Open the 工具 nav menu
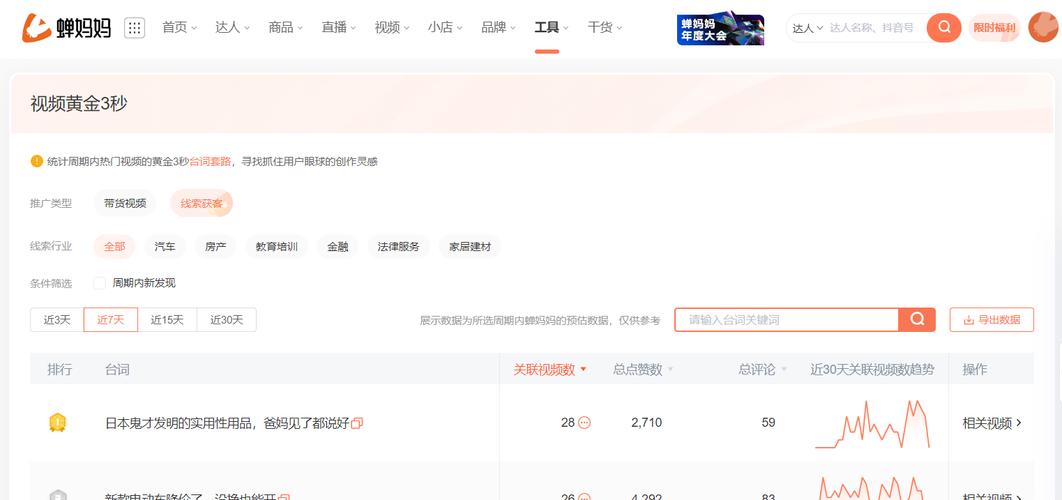This screenshot has width=1062, height=500. (x=551, y=28)
